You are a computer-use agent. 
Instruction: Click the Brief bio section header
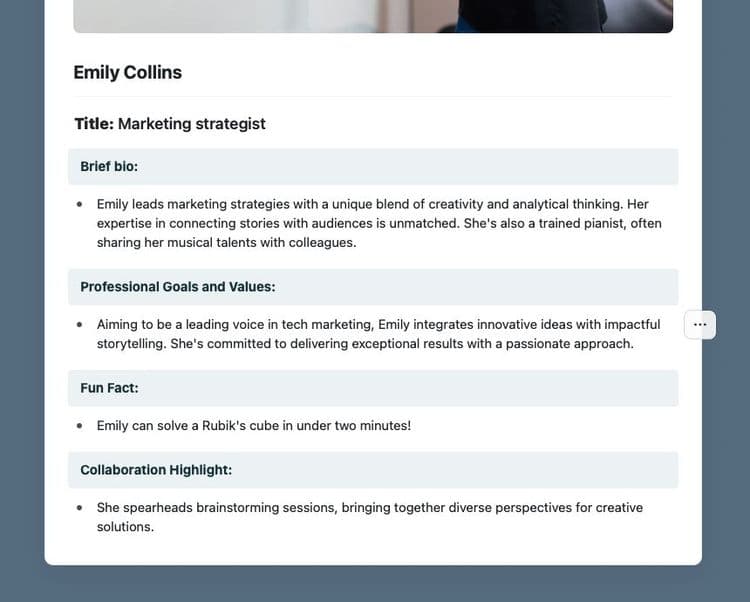373,166
